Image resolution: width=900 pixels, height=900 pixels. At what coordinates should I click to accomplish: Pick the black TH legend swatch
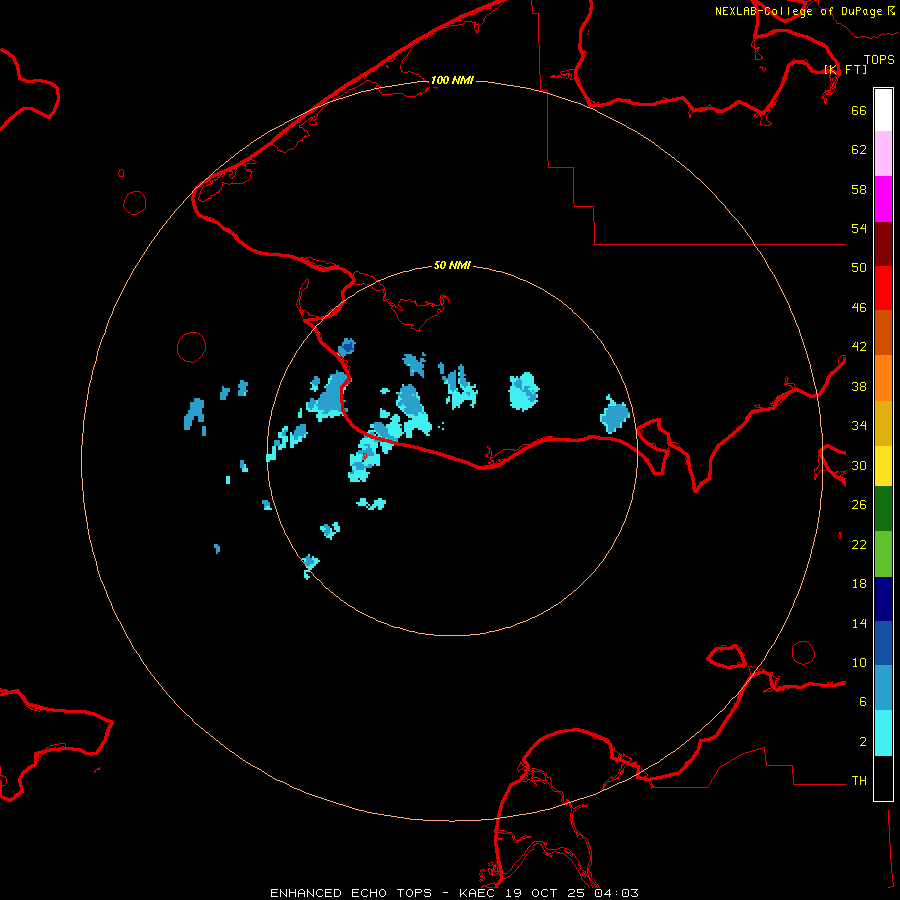[883, 778]
